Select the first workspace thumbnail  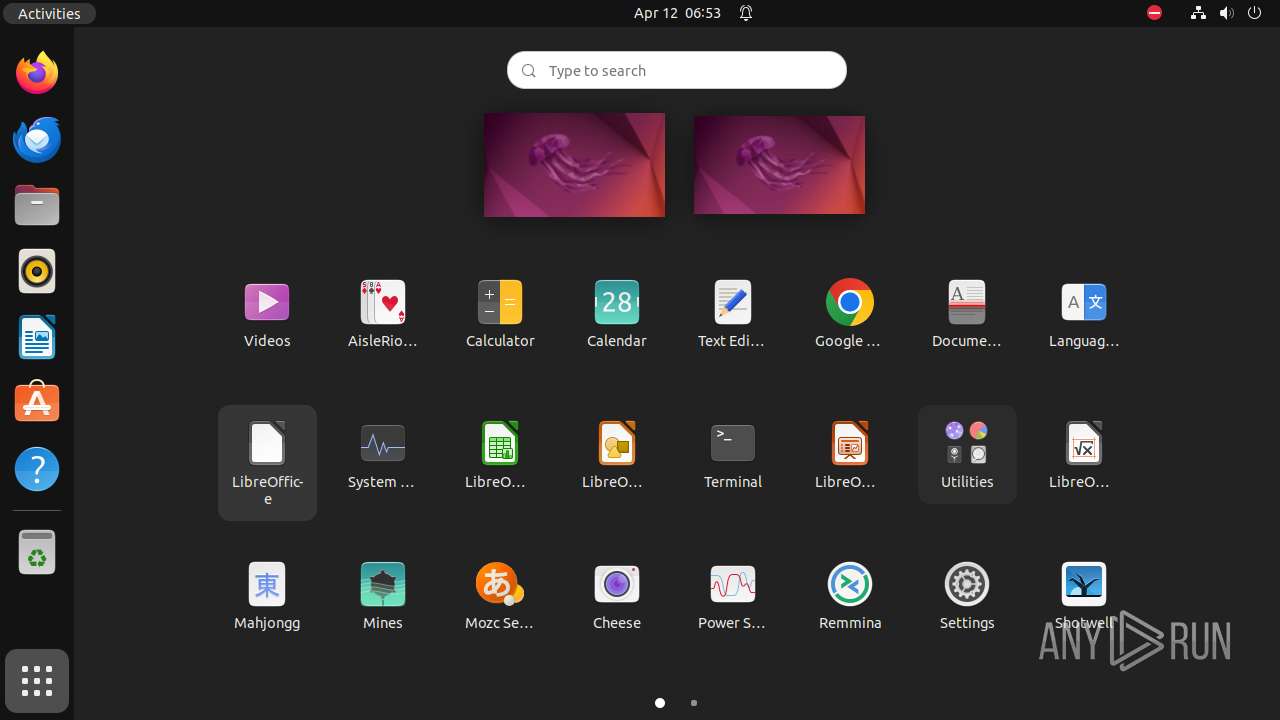click(574, 165)
